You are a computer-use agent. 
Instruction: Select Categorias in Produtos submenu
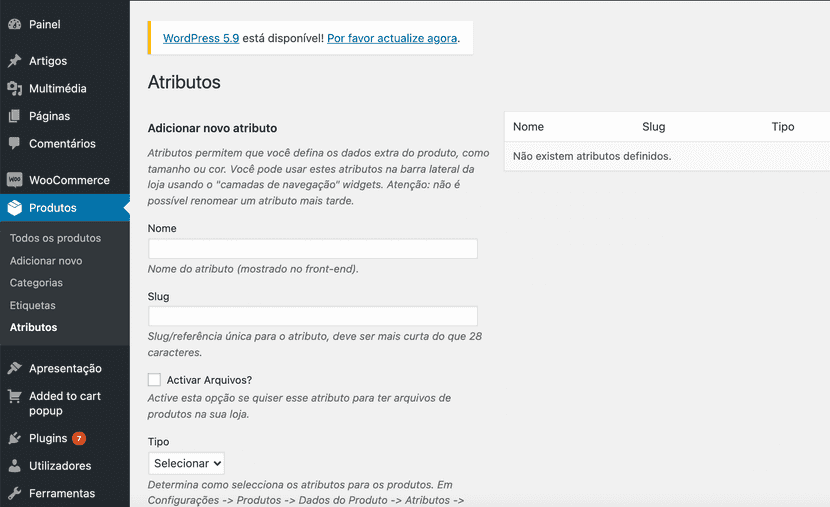pos(36,283)
